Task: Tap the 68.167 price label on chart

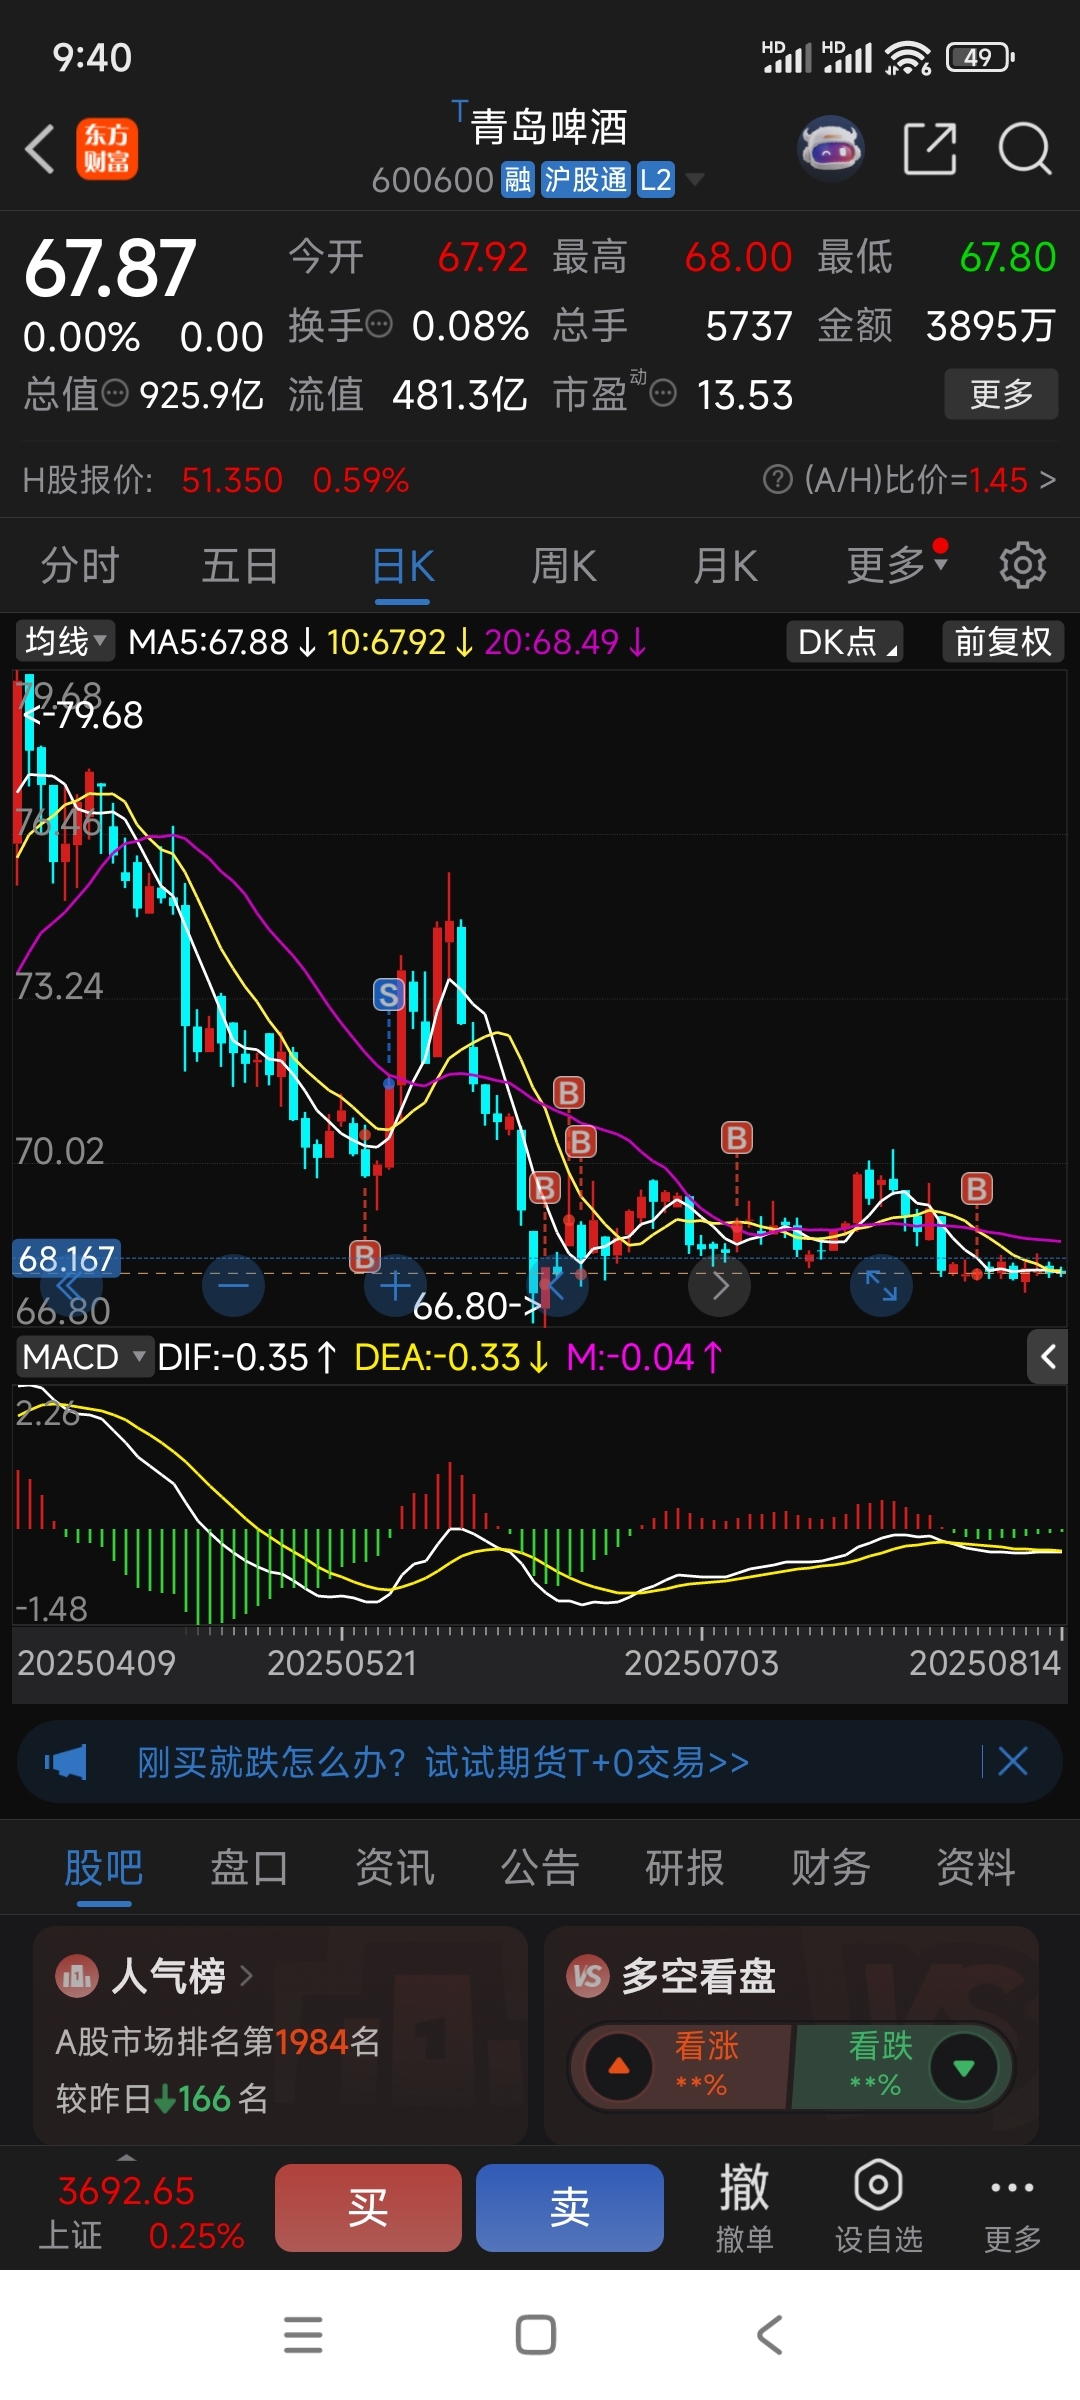Action: click(66, 1258)
